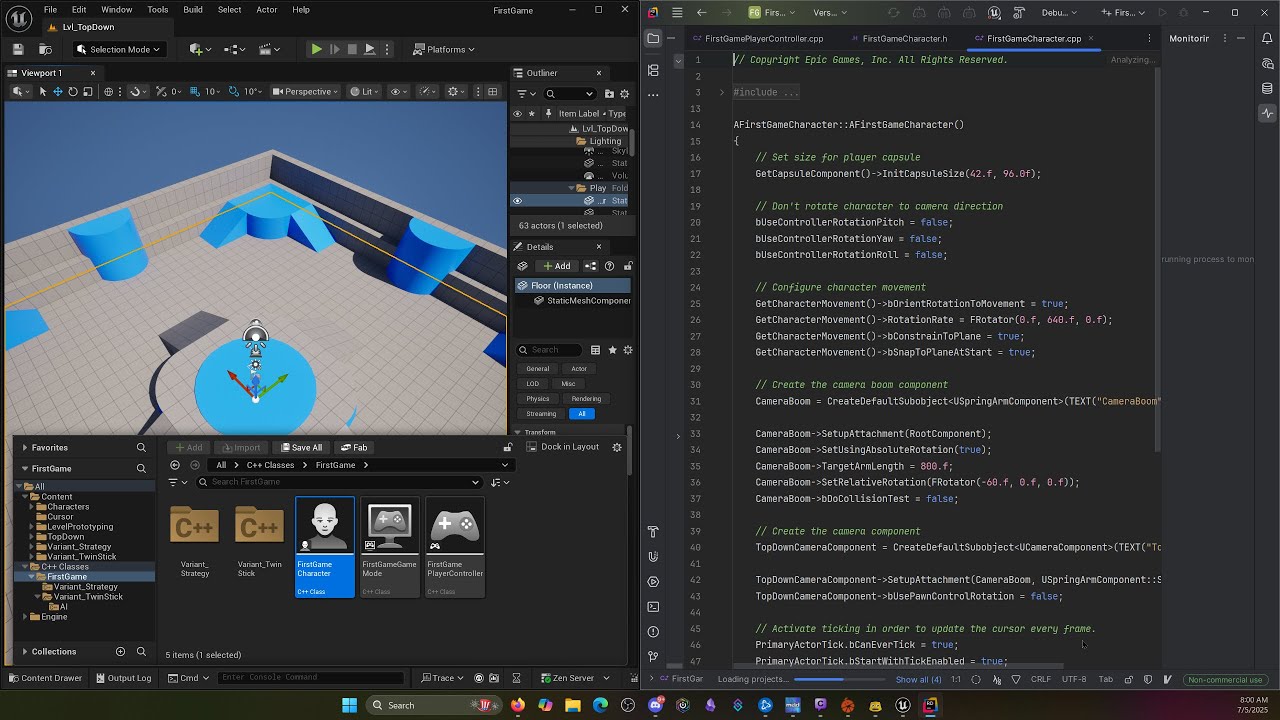The height and width of the screenshot is (720, 1280).
Task: Enable the Rendering filter in Details
Action: pyautogui.click(x=586, y=399)
